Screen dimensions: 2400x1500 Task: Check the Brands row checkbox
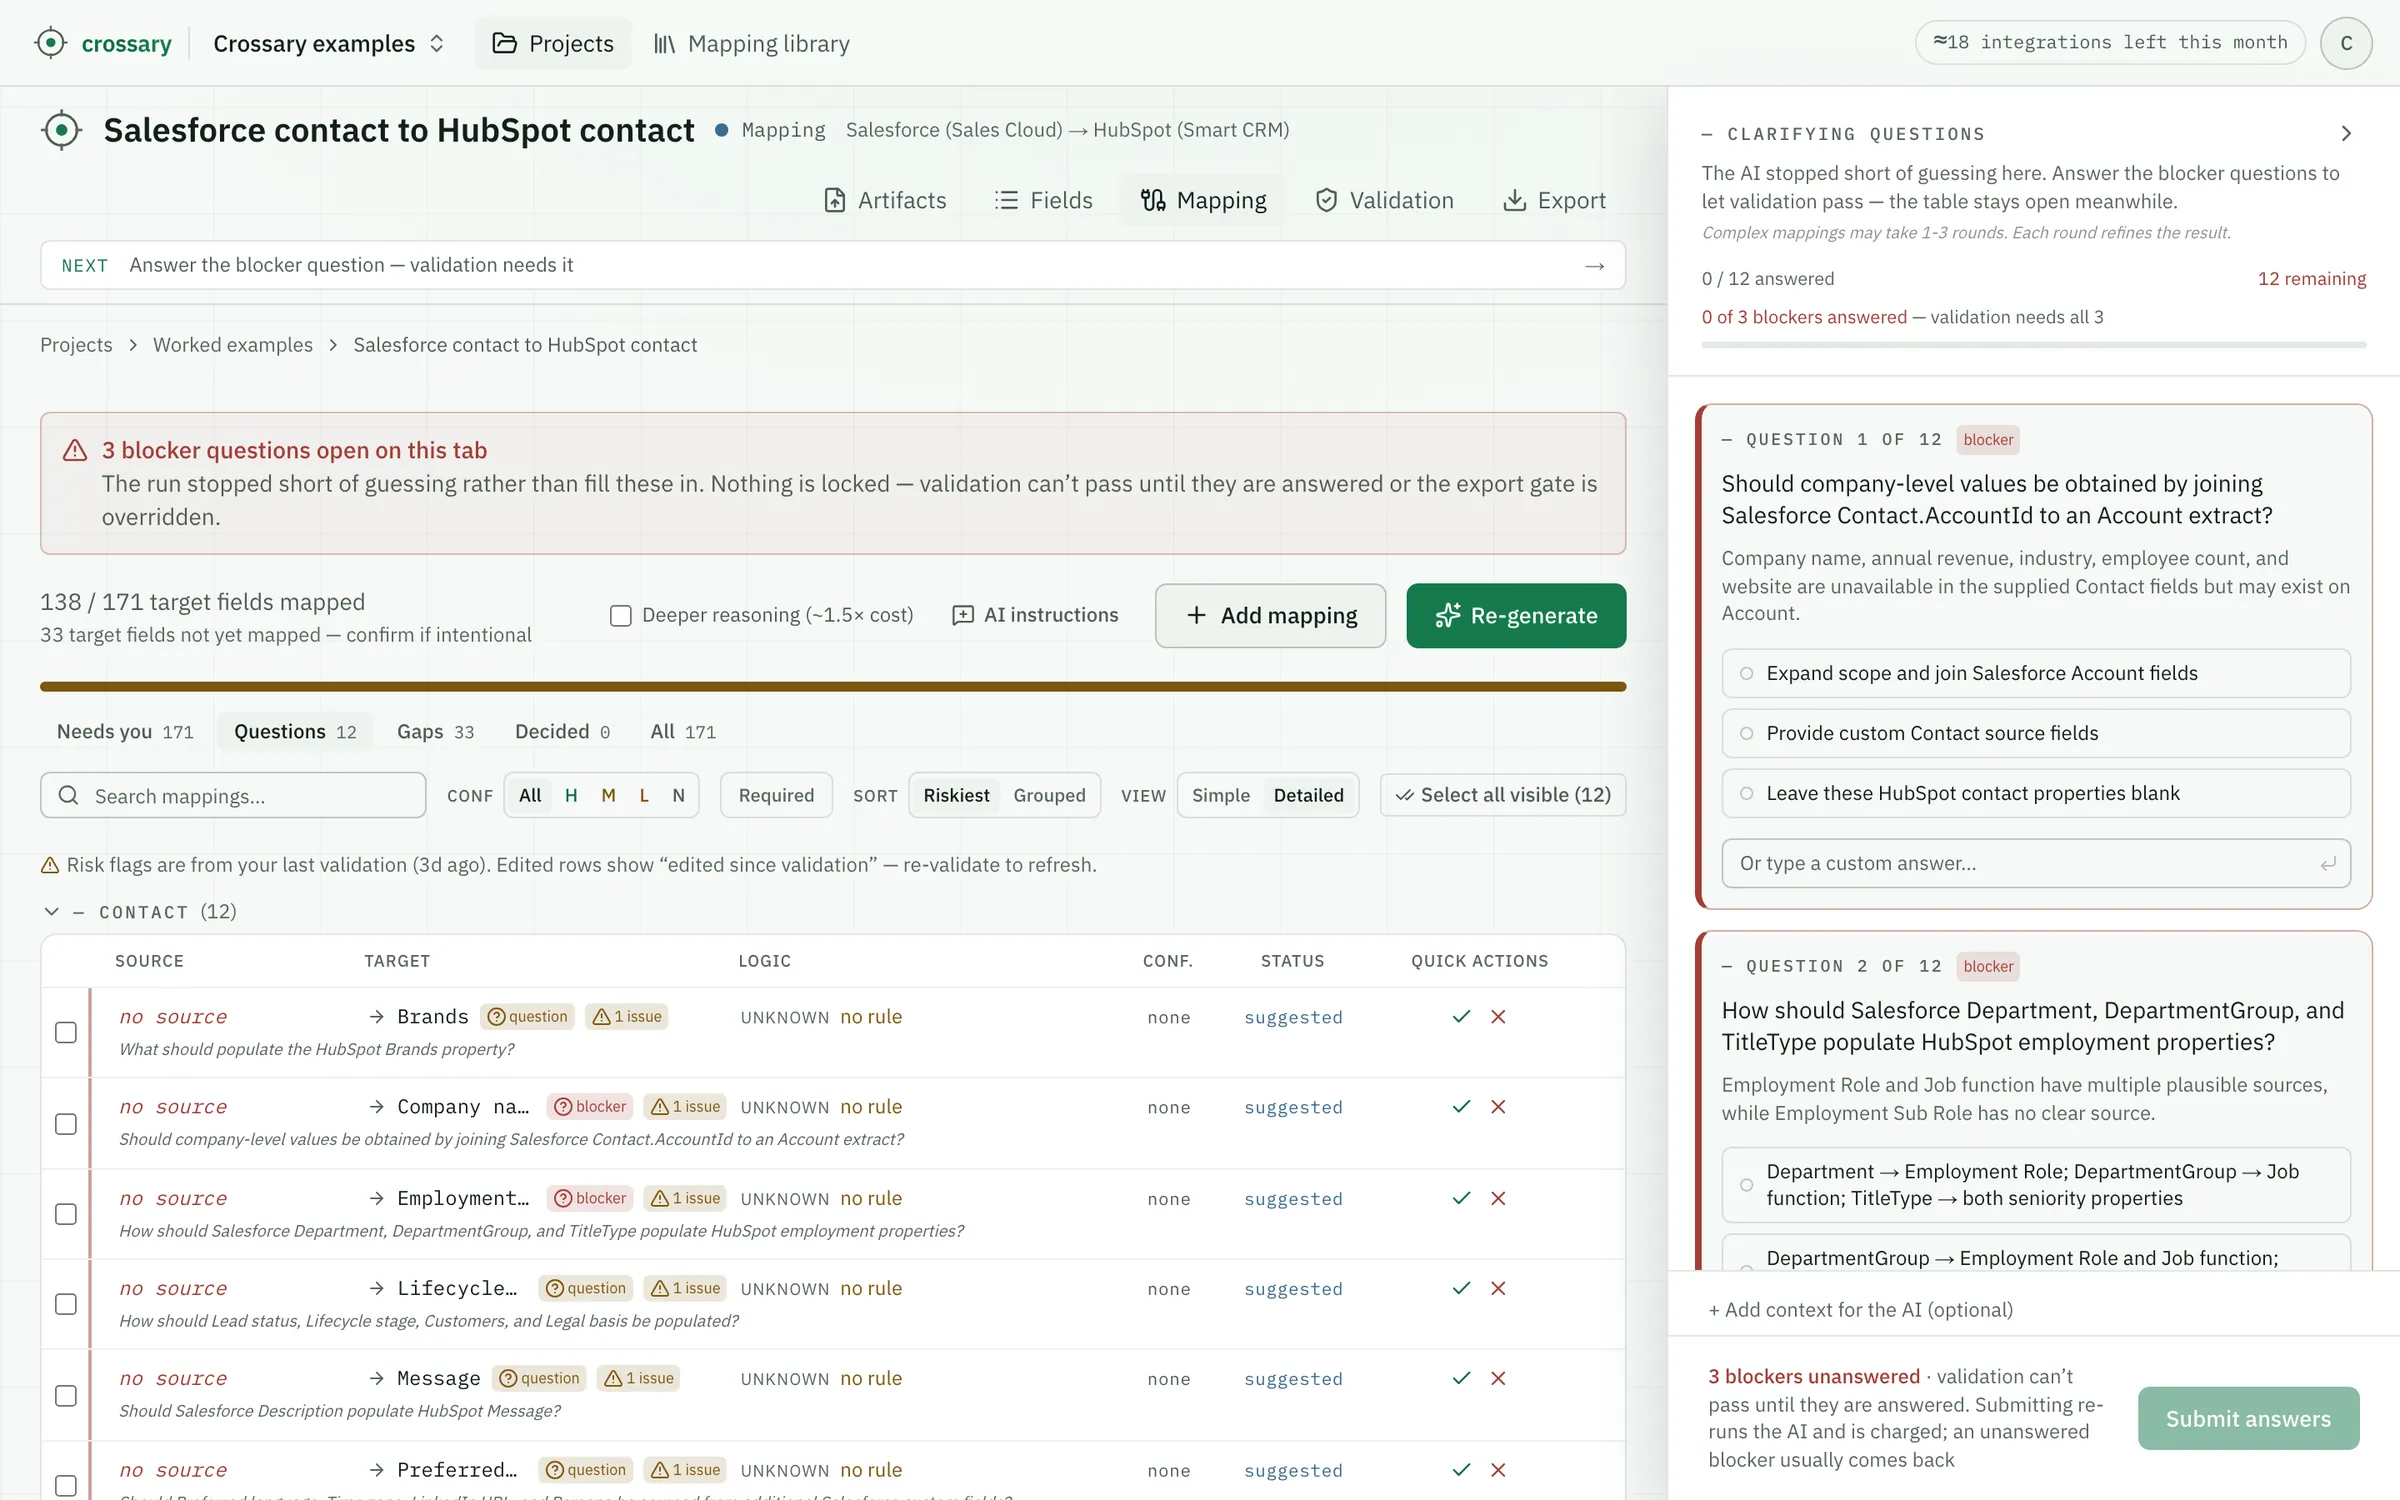click(66, 1032)
